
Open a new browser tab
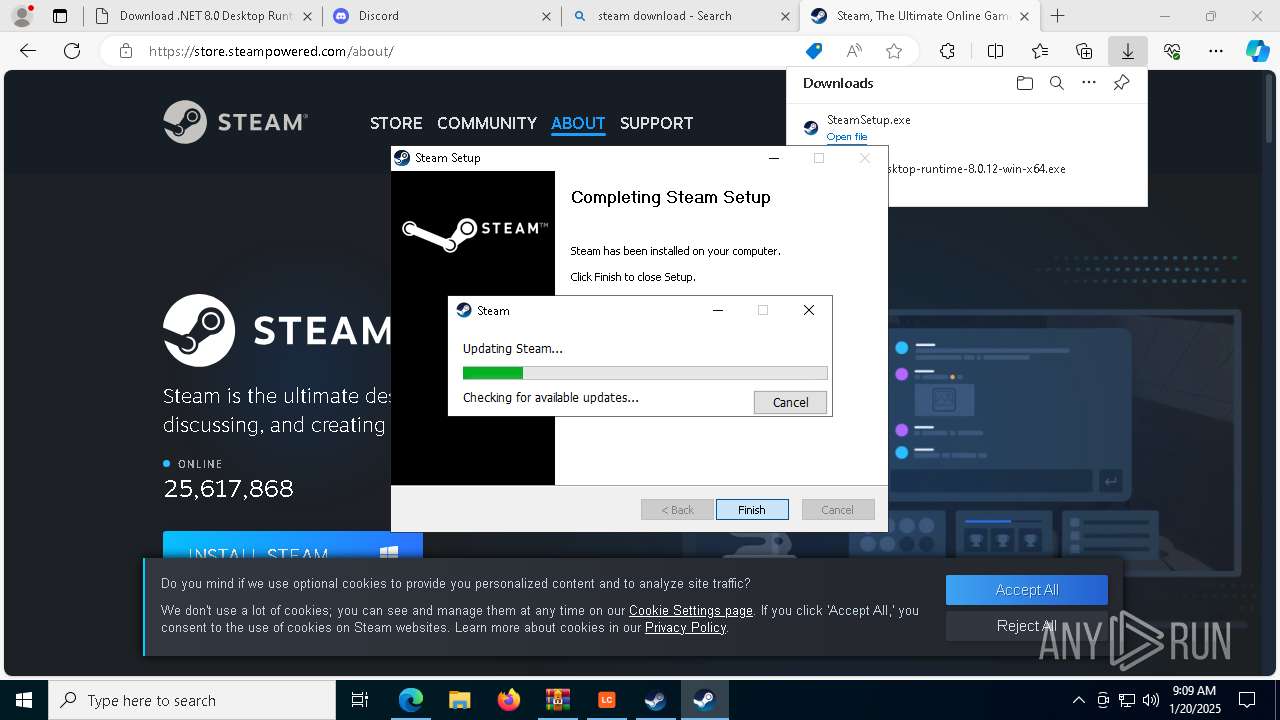[1057, 16]
